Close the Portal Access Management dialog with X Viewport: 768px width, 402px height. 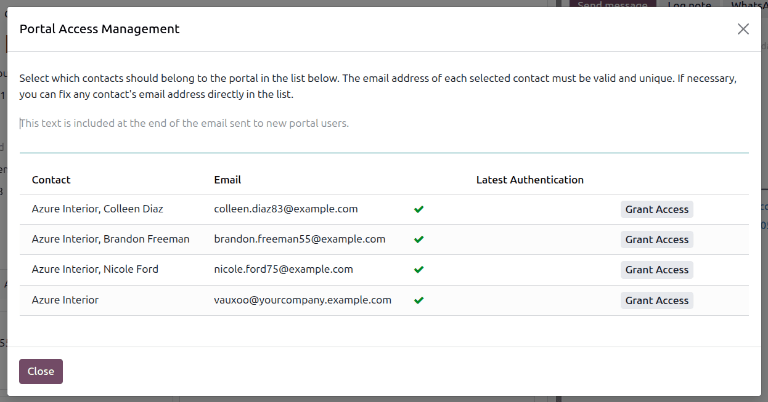point(743,29)
